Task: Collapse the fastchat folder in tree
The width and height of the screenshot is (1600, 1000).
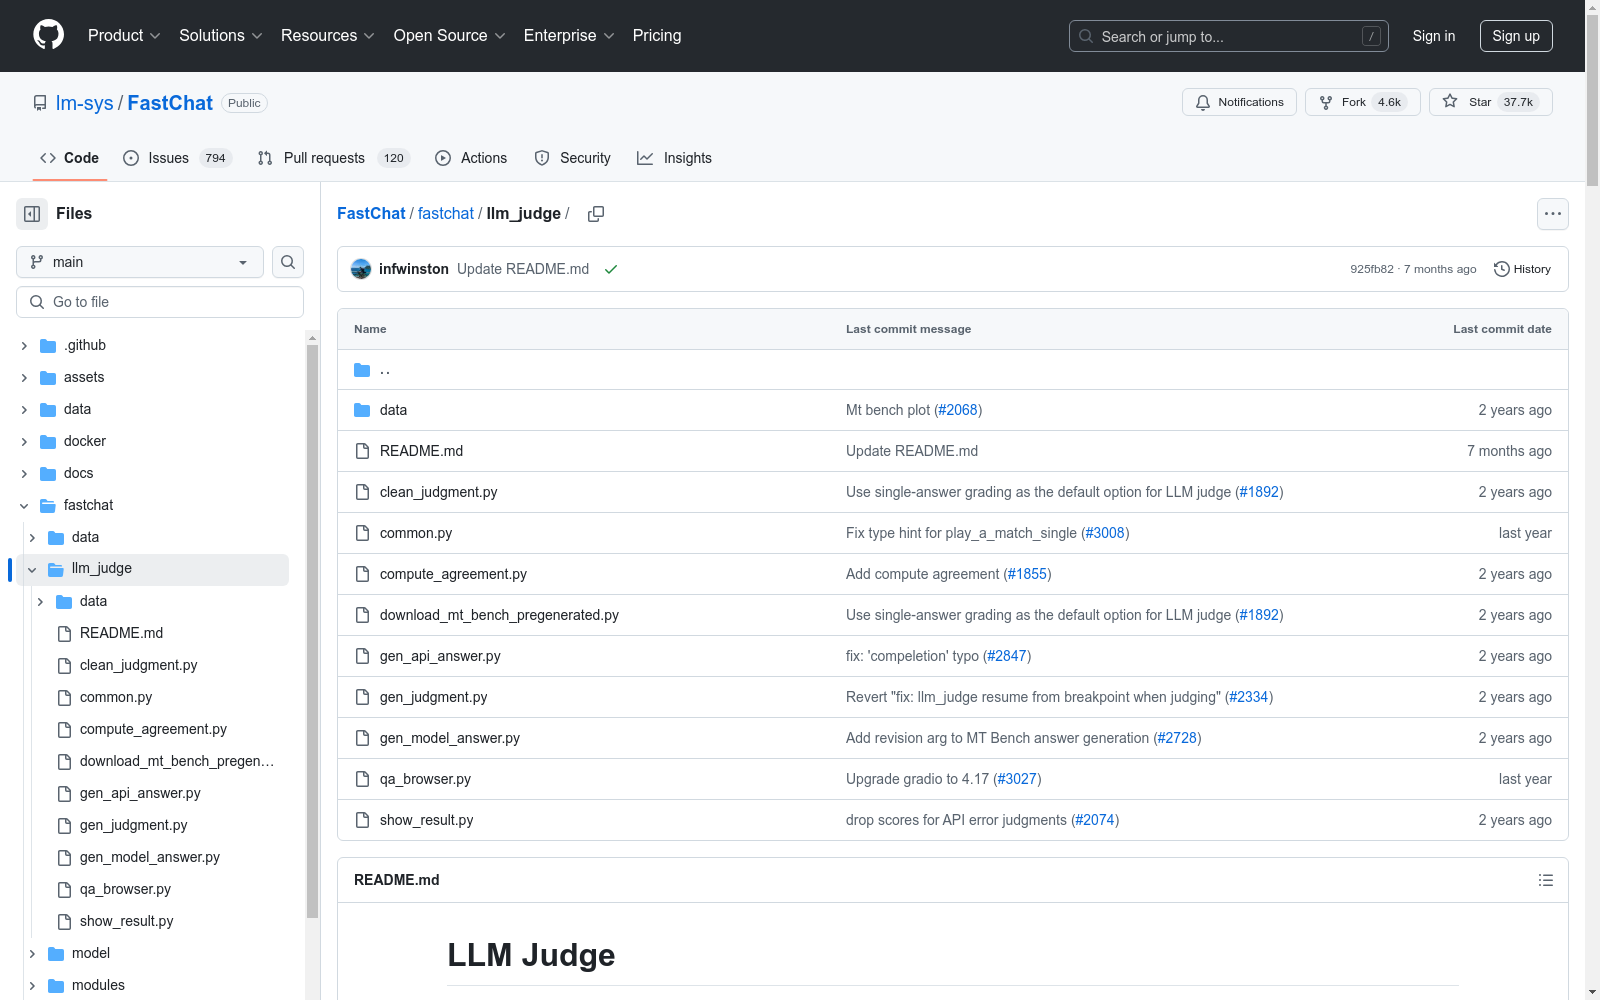Action: pyautogui.click(x=24, y=505)
